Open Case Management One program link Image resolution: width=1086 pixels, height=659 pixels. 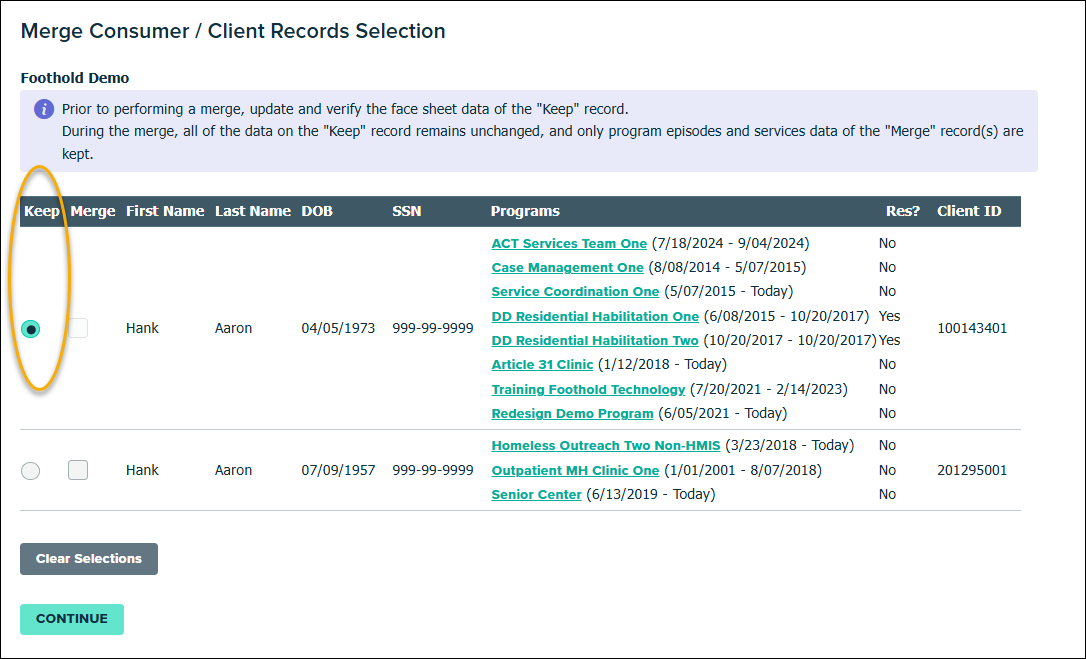(x=567, y=268)
